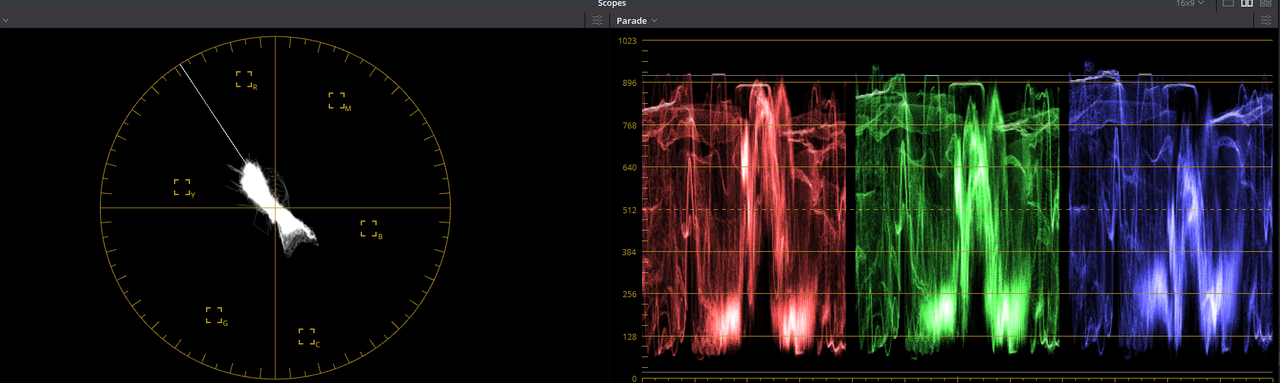This screenshot has width=1280, height=383.
Task: Click the 896 scale label
Action: (629, 83)
